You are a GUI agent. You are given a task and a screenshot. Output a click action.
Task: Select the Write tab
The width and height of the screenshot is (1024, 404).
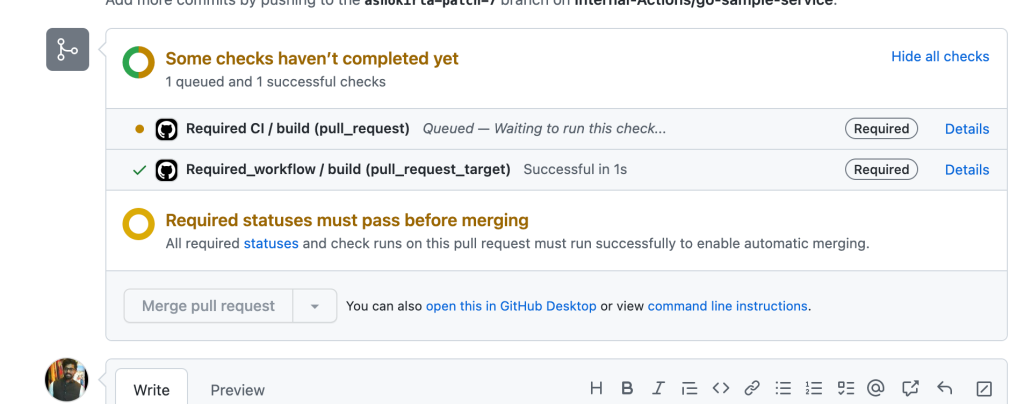(152, 389)
